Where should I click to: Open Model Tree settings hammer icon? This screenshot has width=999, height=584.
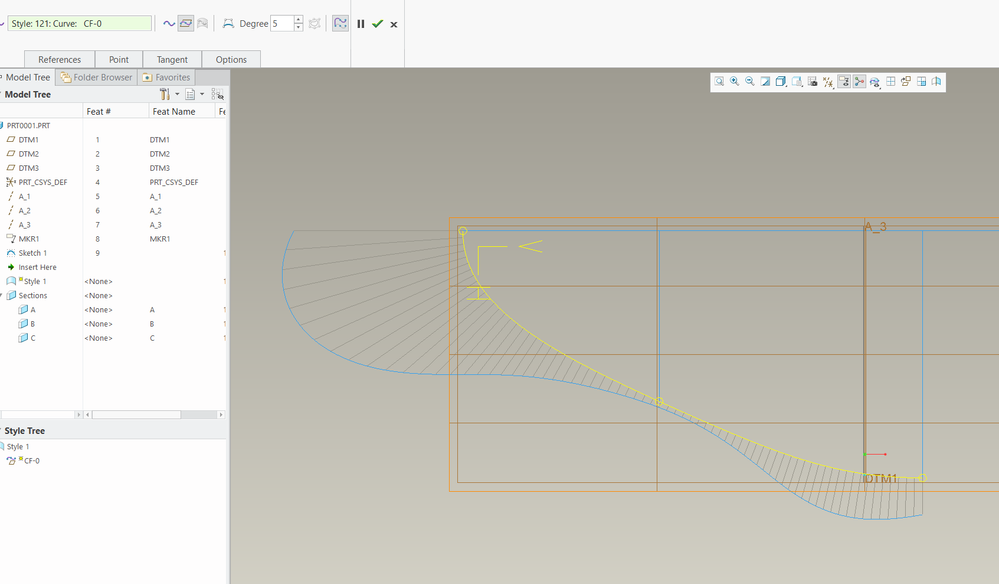(166, 94)
